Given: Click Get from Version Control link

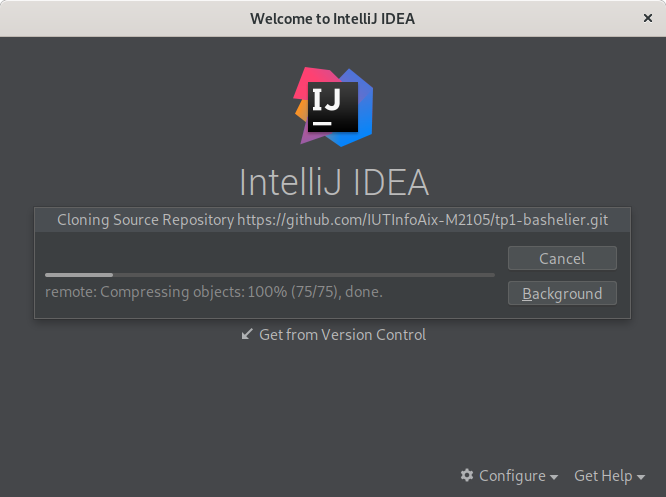Looking at the screenshot, I should coord(342,335).
